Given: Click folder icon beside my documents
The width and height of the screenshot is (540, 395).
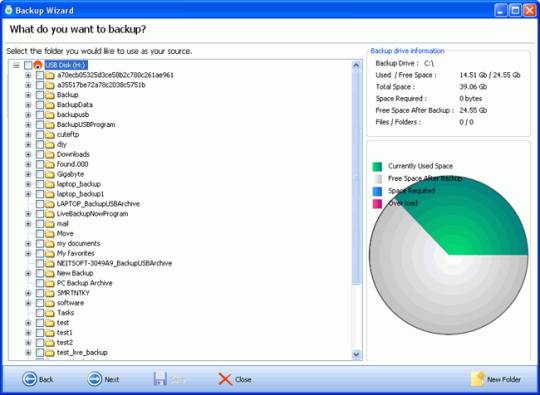Looking at the screenshot, I should pyautogui.click(x=50, y=243).
